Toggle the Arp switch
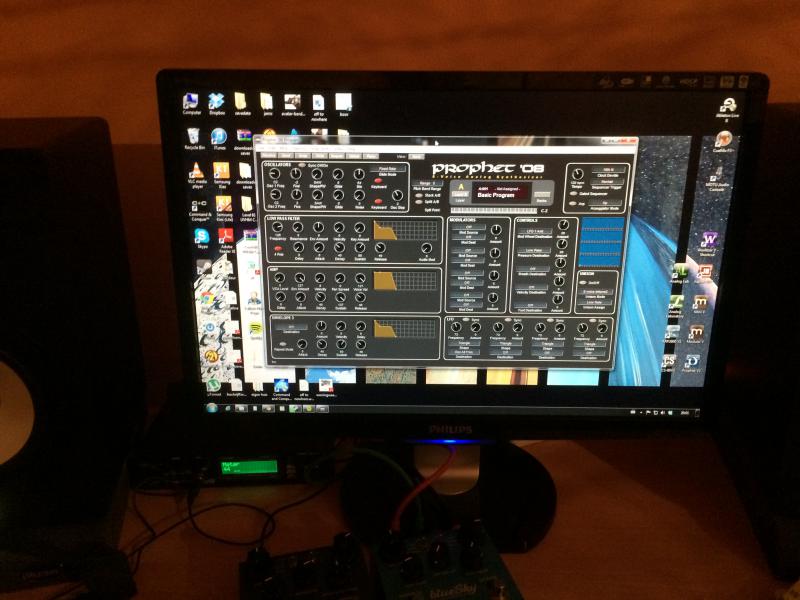The height and width of the screenshot is (600, 800). click(573, 204)
